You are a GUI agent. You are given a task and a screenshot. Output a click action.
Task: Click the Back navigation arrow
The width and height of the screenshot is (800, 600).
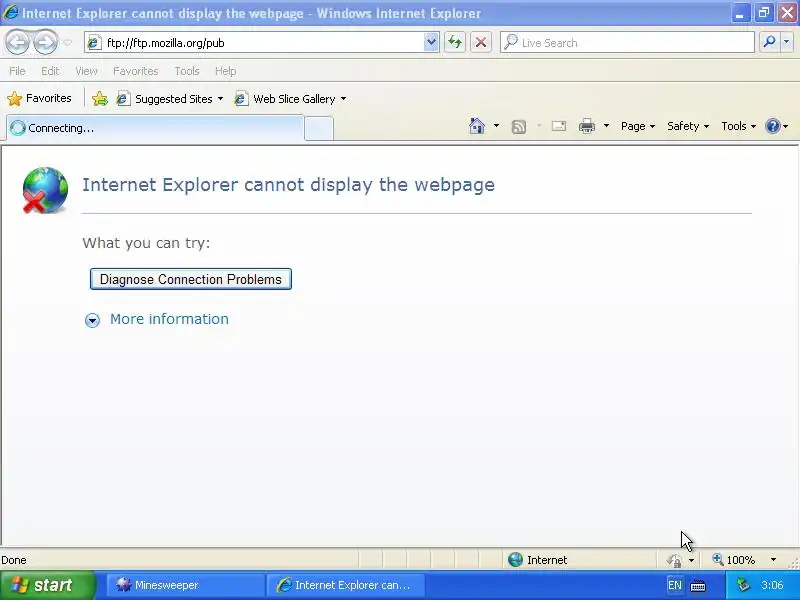[17, 42]
